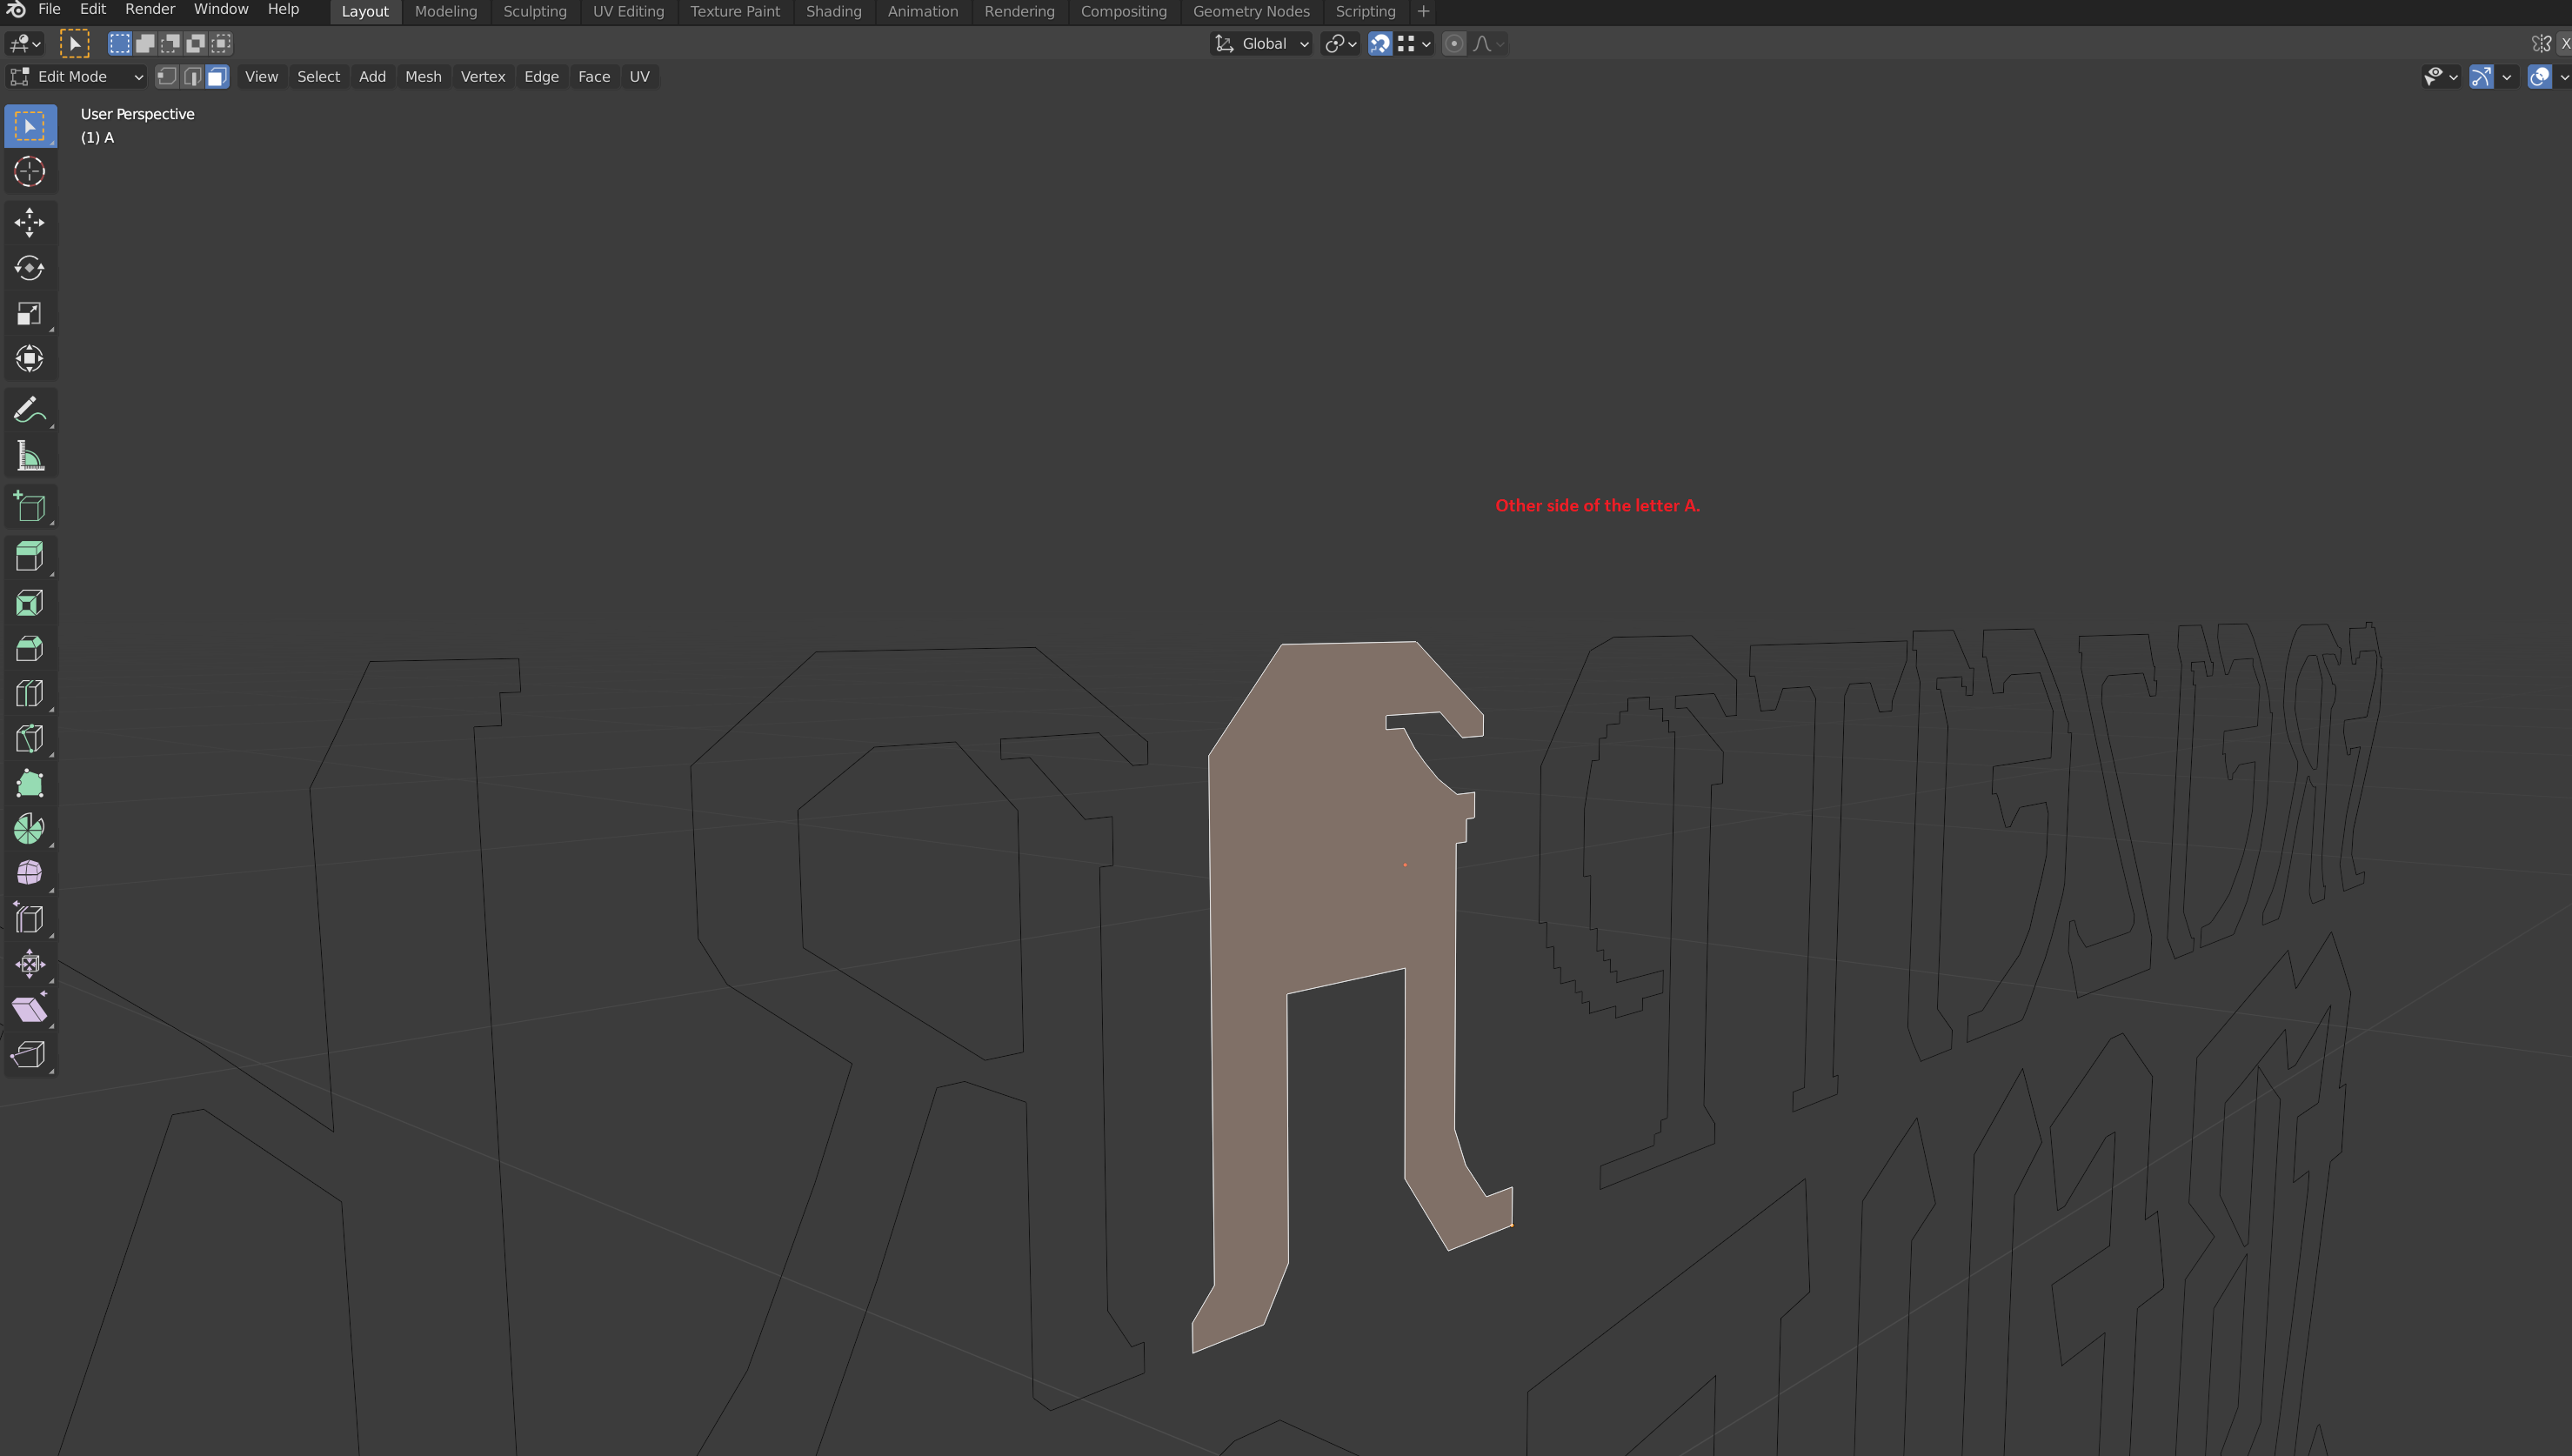Toggle face select mode button
Viewport: 2572px width, 1456px height.
point(217,76)
